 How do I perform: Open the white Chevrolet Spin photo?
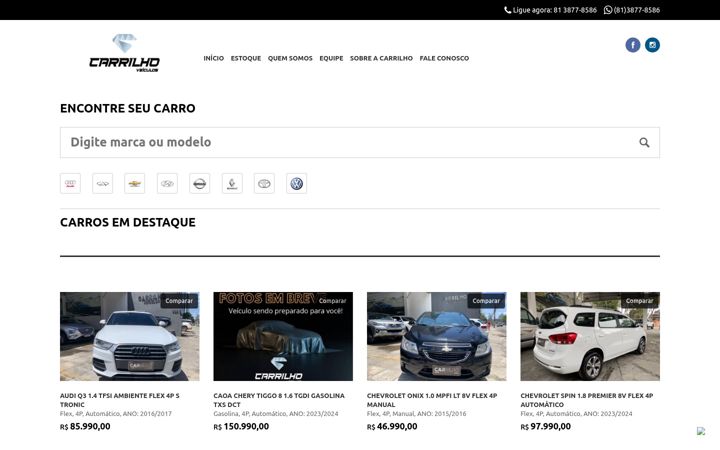[x=590, y=337]
